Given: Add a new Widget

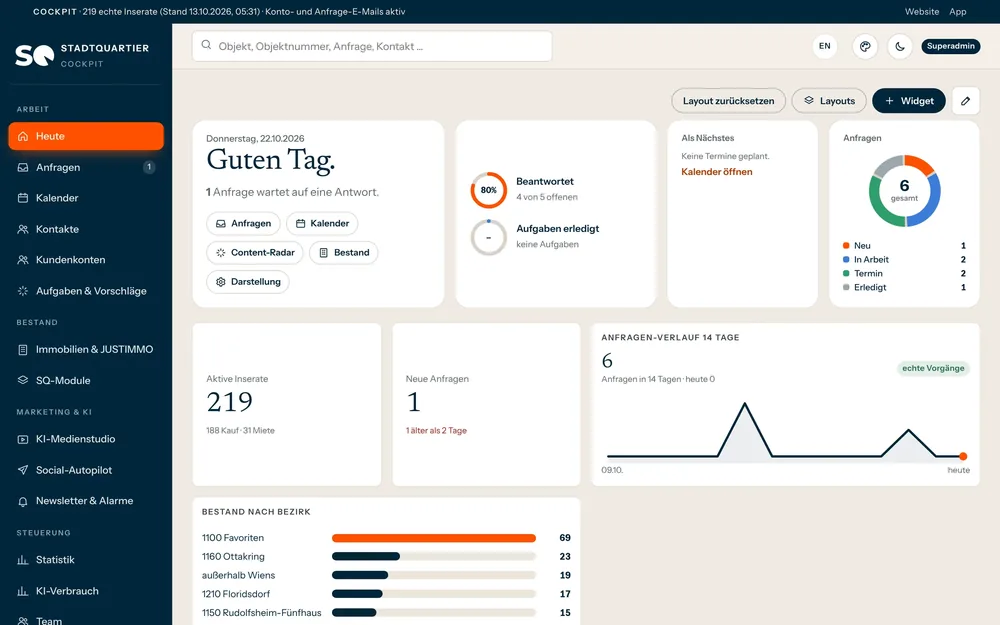Looking at the screenshot, I should click(909, 101).
